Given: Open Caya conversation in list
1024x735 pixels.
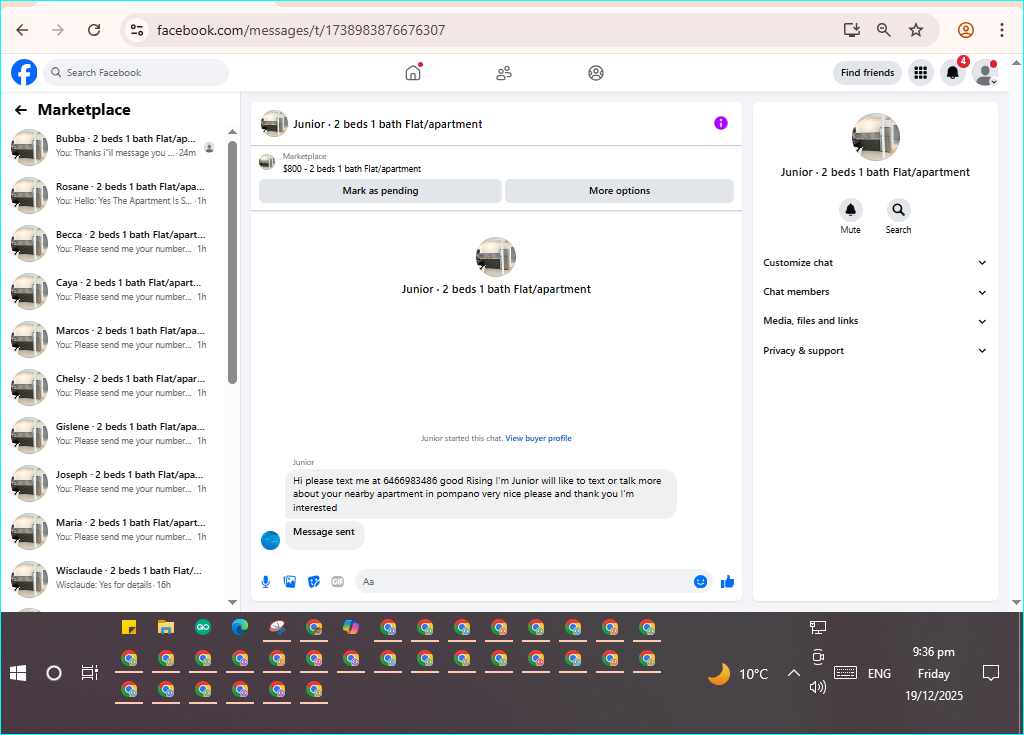Looking at the screenshot, I should (x=112, y=290).
